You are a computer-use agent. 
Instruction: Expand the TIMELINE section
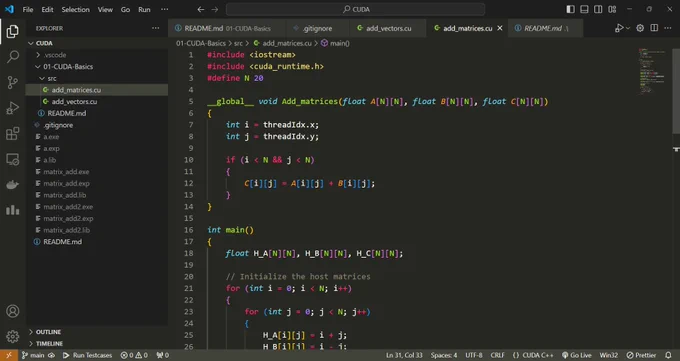97,344
